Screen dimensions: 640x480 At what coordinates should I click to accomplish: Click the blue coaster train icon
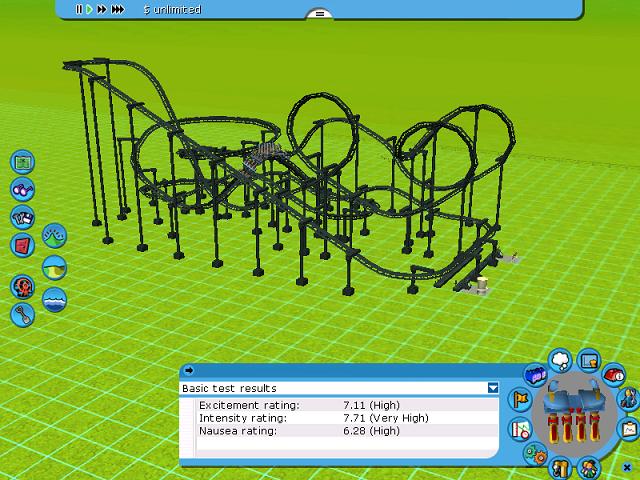click(x=536, y=375)
